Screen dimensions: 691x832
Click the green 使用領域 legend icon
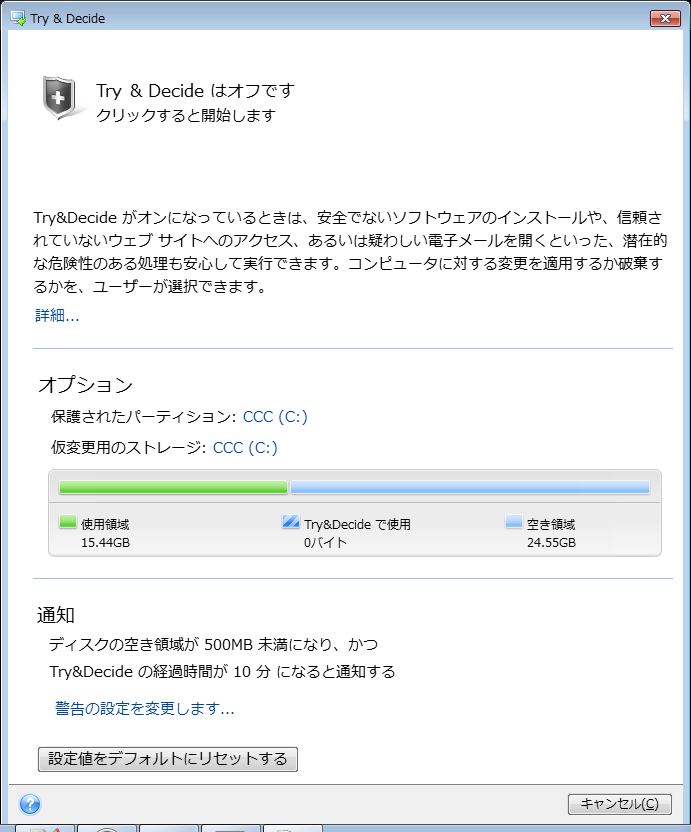click(68, 522)
